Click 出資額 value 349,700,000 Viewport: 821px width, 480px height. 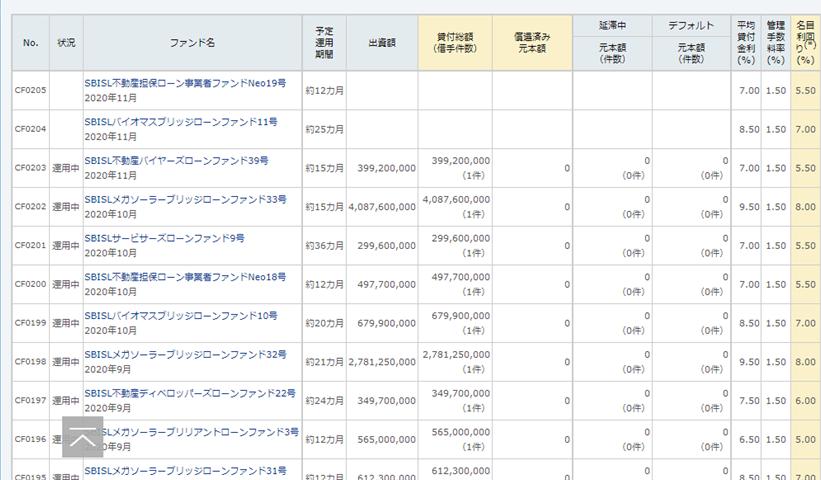click(387, 400)
